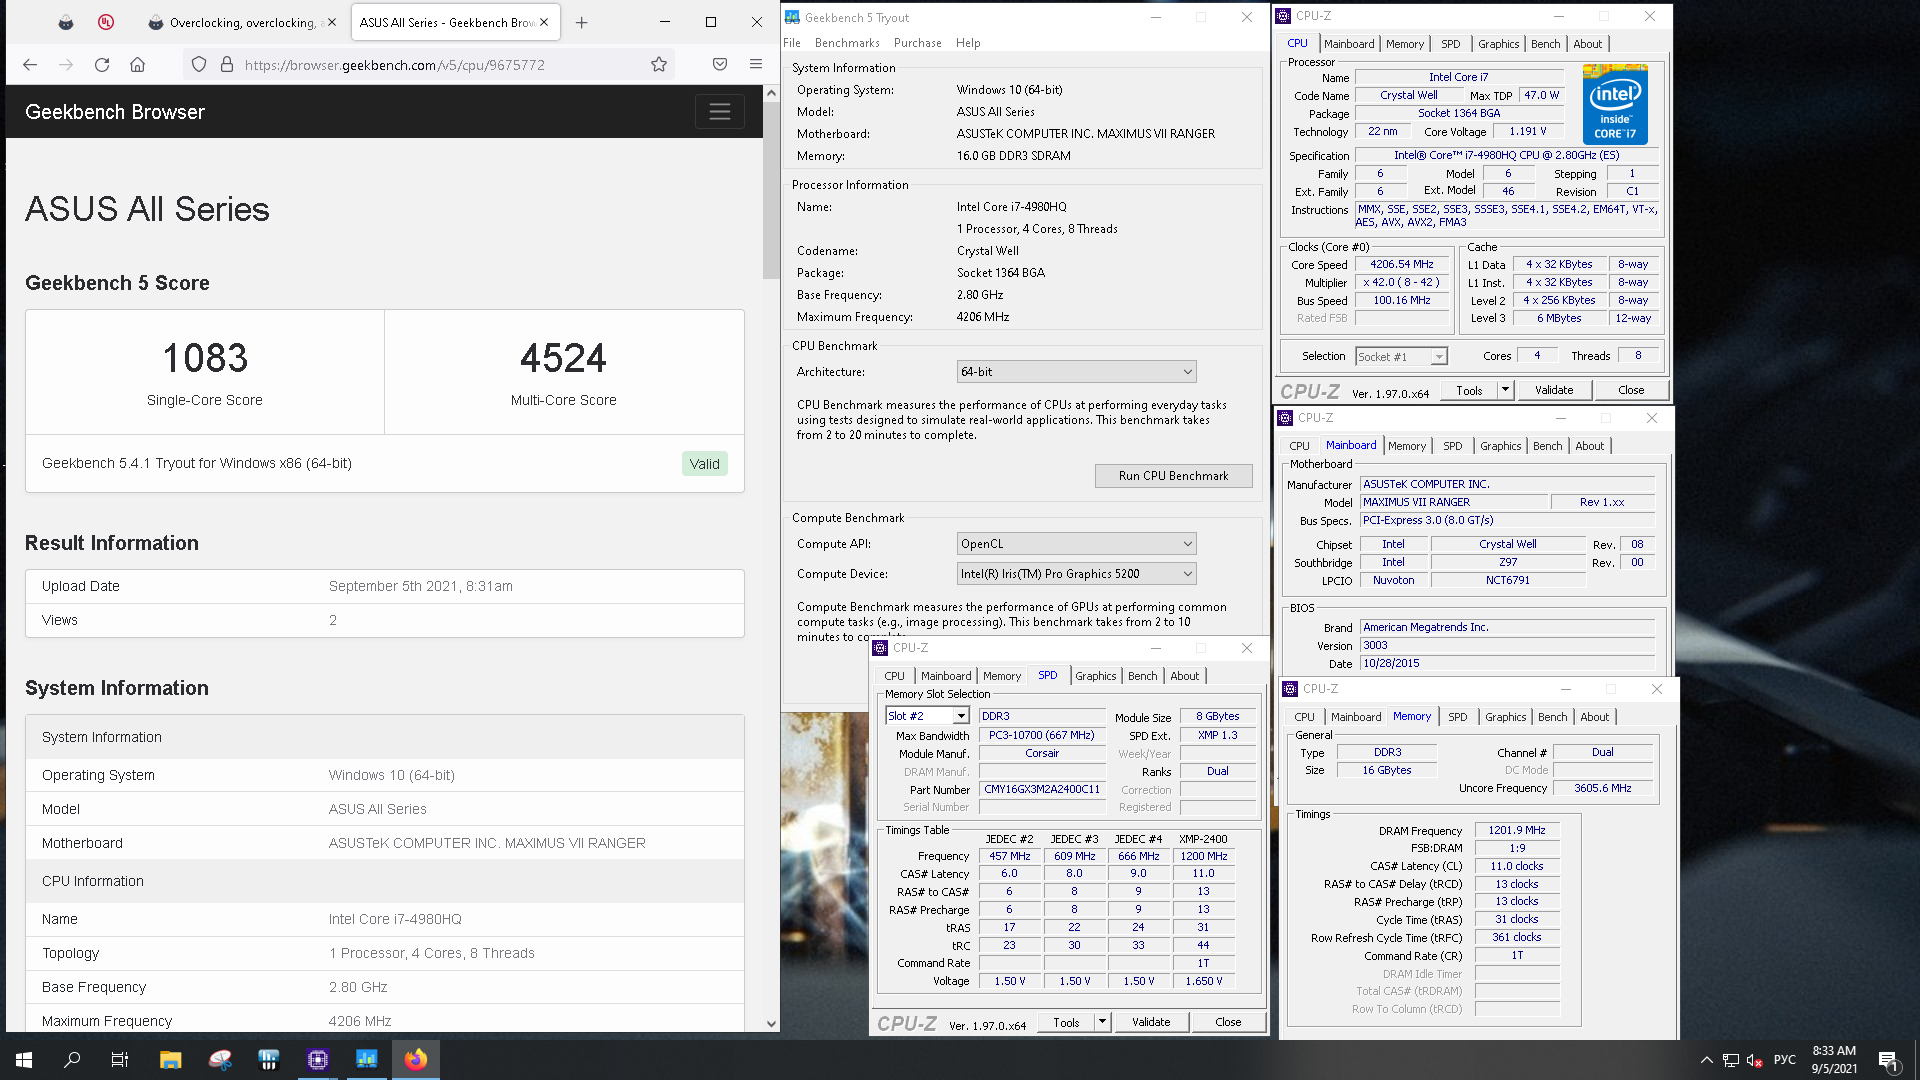
Task: Select the 4524 multi-core score text
Action: pos(563,358)
